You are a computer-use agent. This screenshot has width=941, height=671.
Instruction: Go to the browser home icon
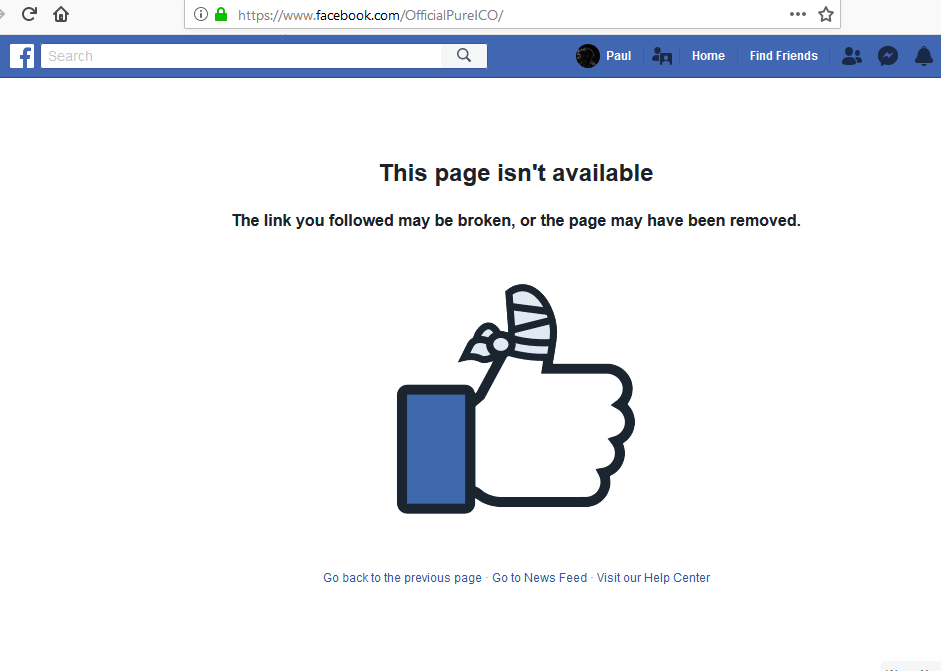[61, 14]
